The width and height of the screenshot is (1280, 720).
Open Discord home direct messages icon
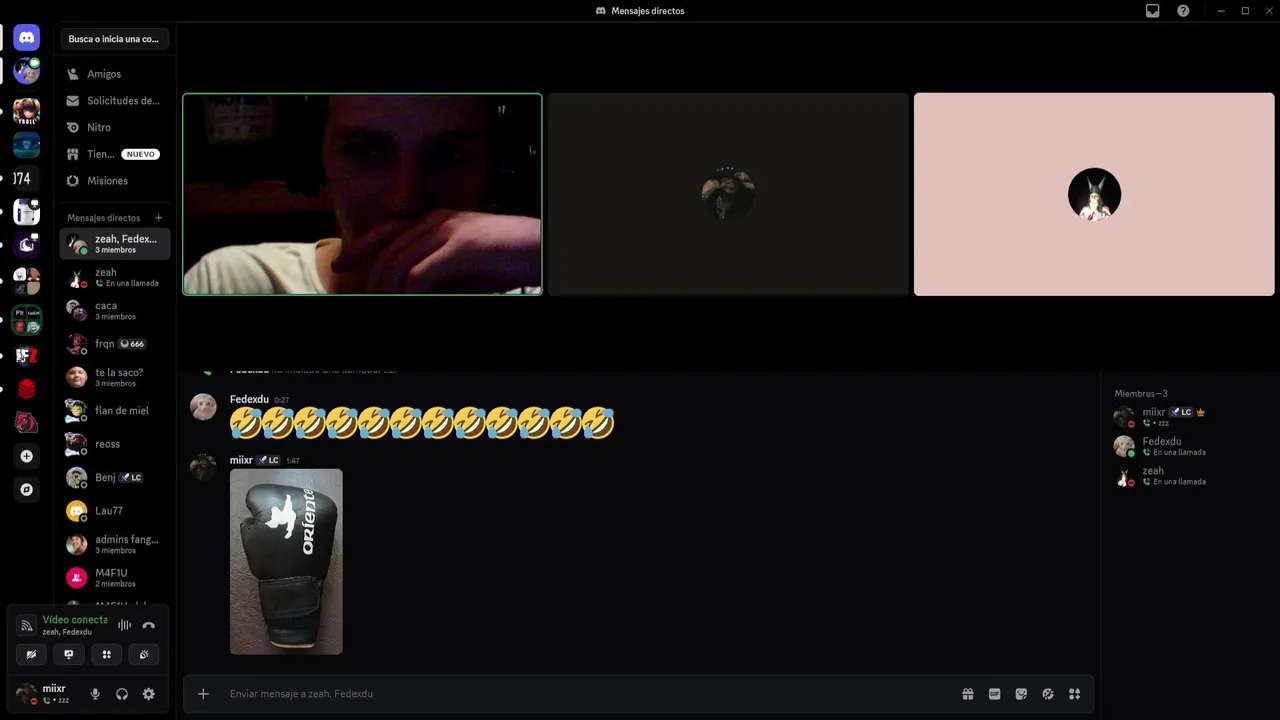coord(27,38)
